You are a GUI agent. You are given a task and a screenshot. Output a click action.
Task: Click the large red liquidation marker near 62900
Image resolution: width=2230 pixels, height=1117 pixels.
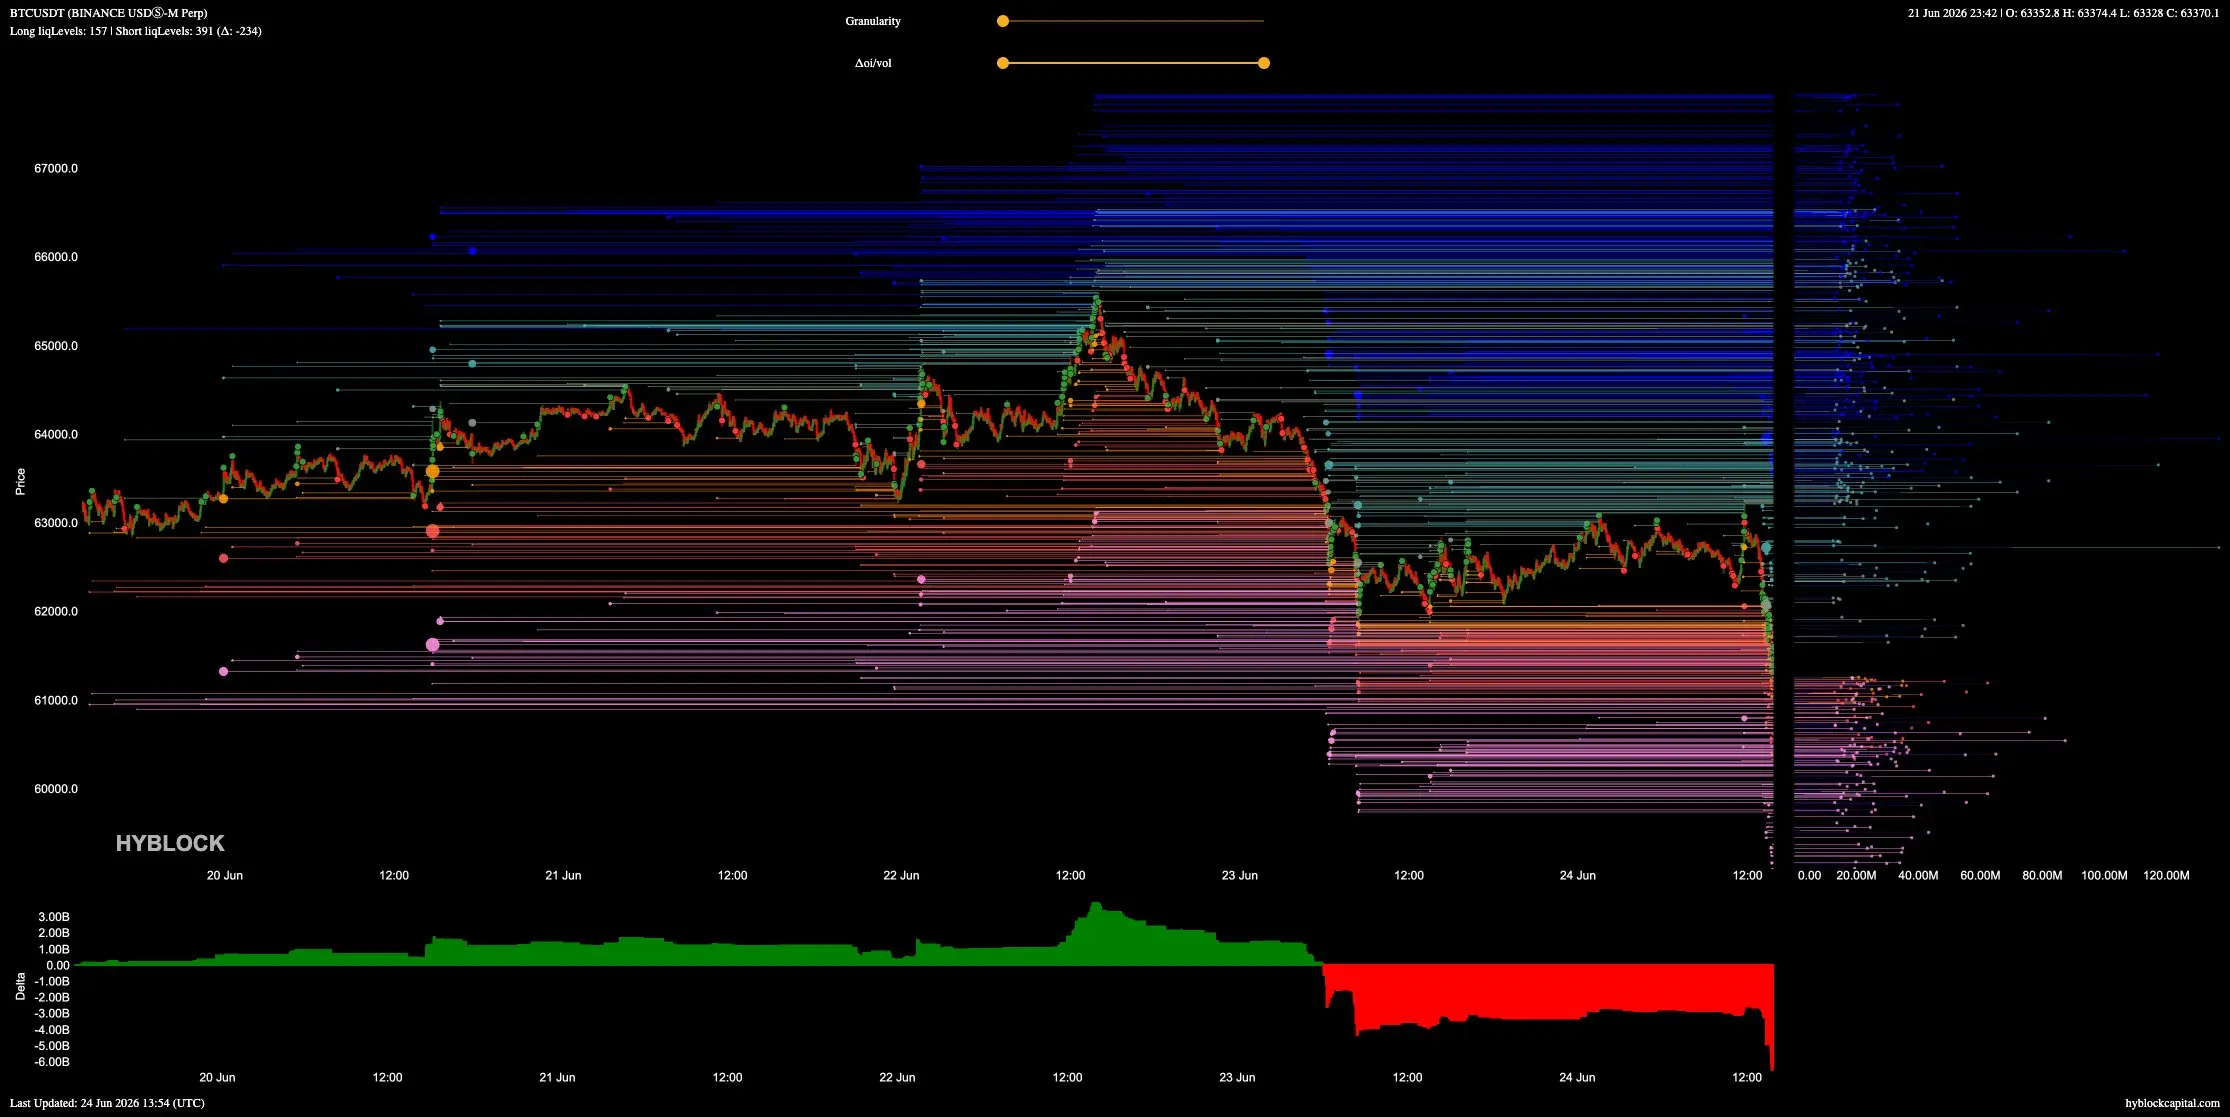(x=432, y=531)
